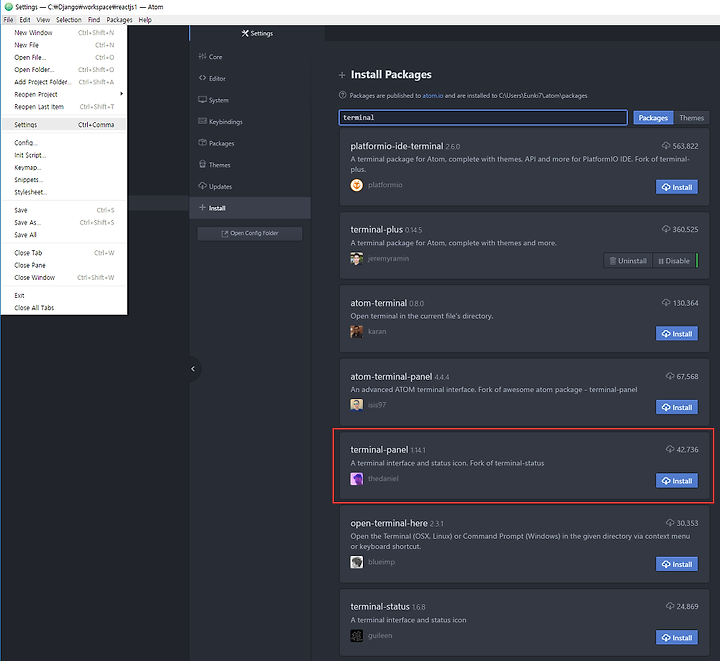Toggle search to Themes
Screen dimensions: 720x661
click(692, 118)
